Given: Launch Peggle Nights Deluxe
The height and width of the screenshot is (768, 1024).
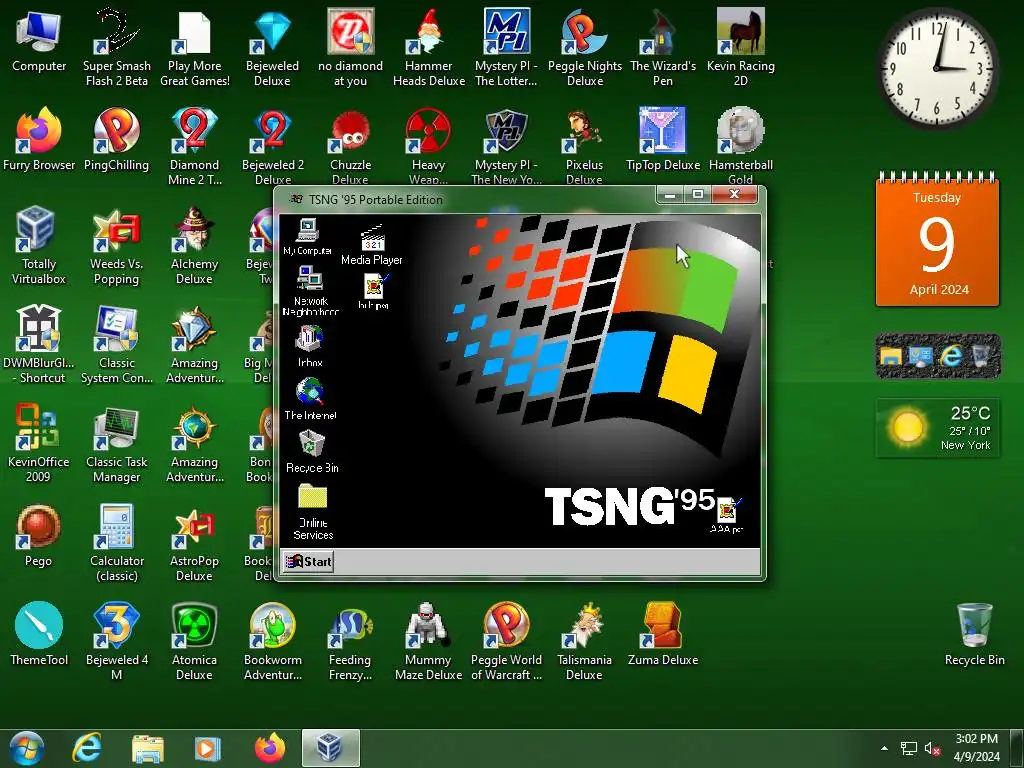Looking at the screenshot, I should [x=584, y=47].
